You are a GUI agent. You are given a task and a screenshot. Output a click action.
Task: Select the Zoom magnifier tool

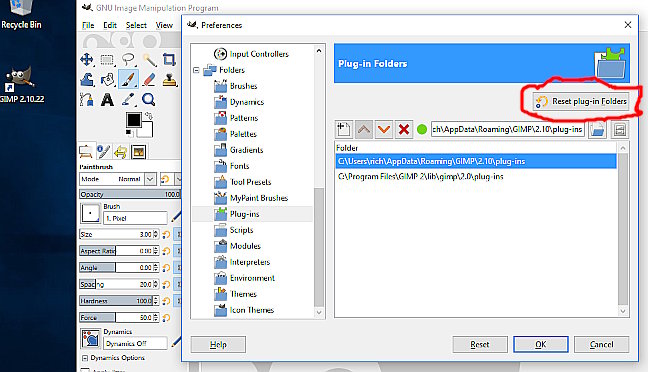coord(149,100)
